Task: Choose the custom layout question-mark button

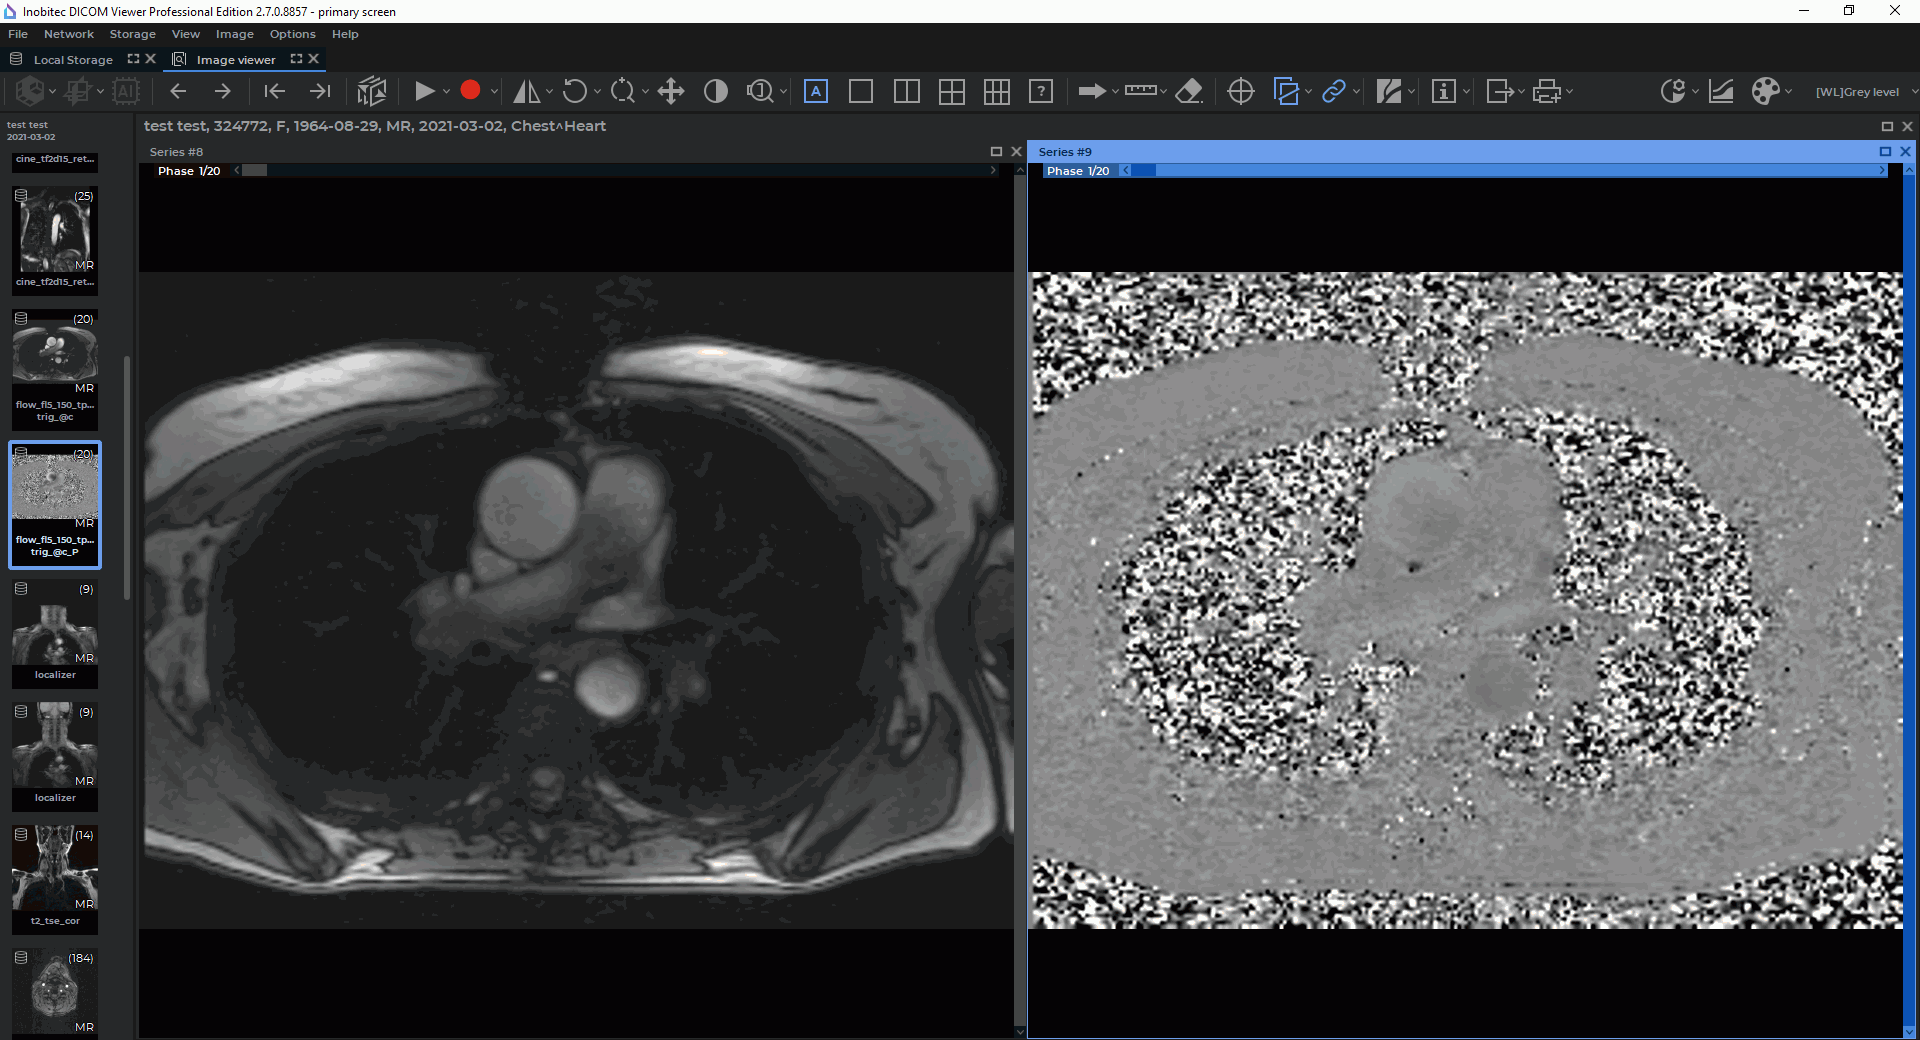Action: click(x=1041, y=91)
